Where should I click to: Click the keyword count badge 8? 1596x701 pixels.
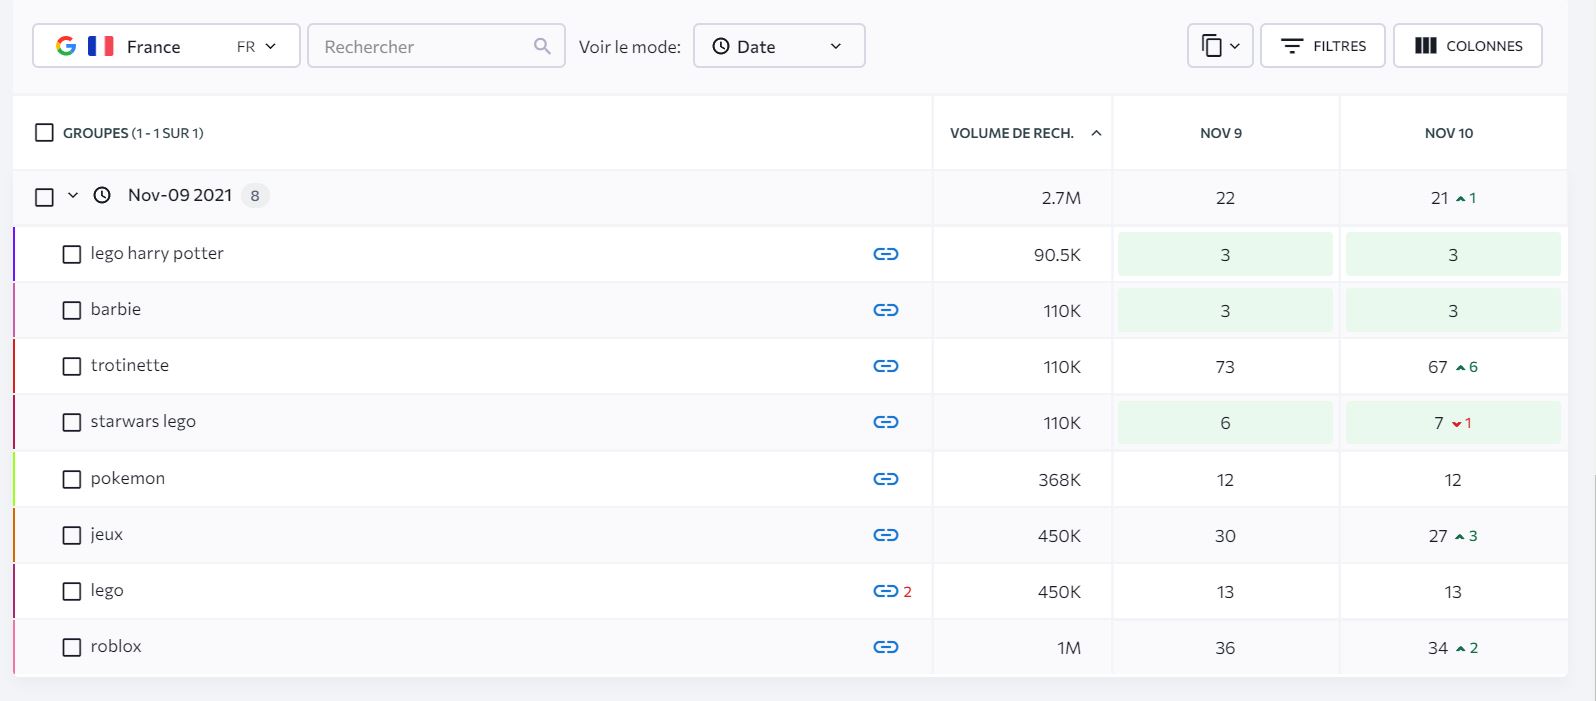[255, 195]
